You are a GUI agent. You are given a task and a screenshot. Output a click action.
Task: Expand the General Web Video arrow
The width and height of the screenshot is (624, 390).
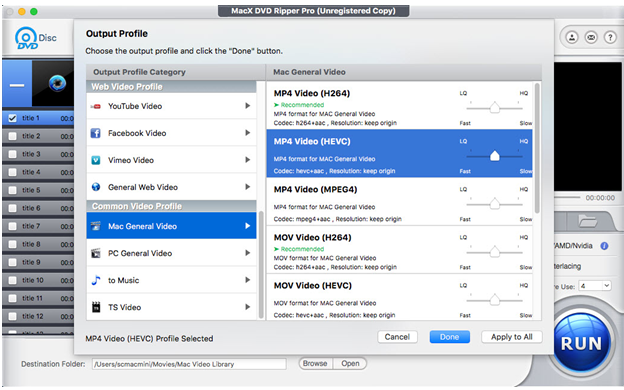pyautogui.click(x=248, y=187)
